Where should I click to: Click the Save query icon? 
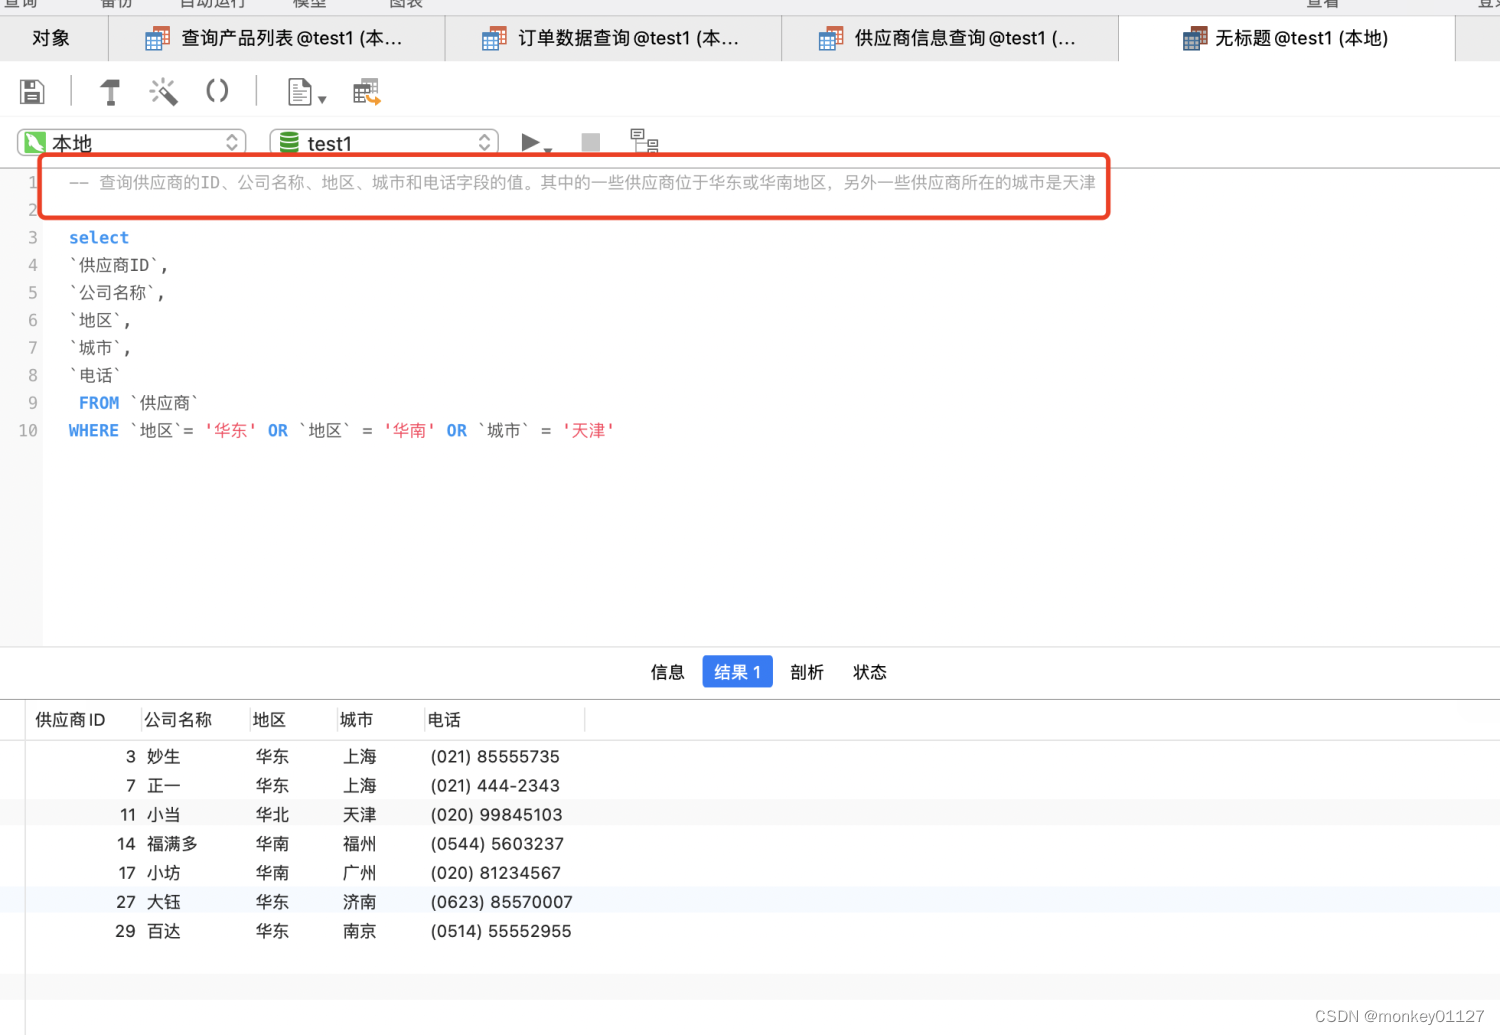[32, 92]
